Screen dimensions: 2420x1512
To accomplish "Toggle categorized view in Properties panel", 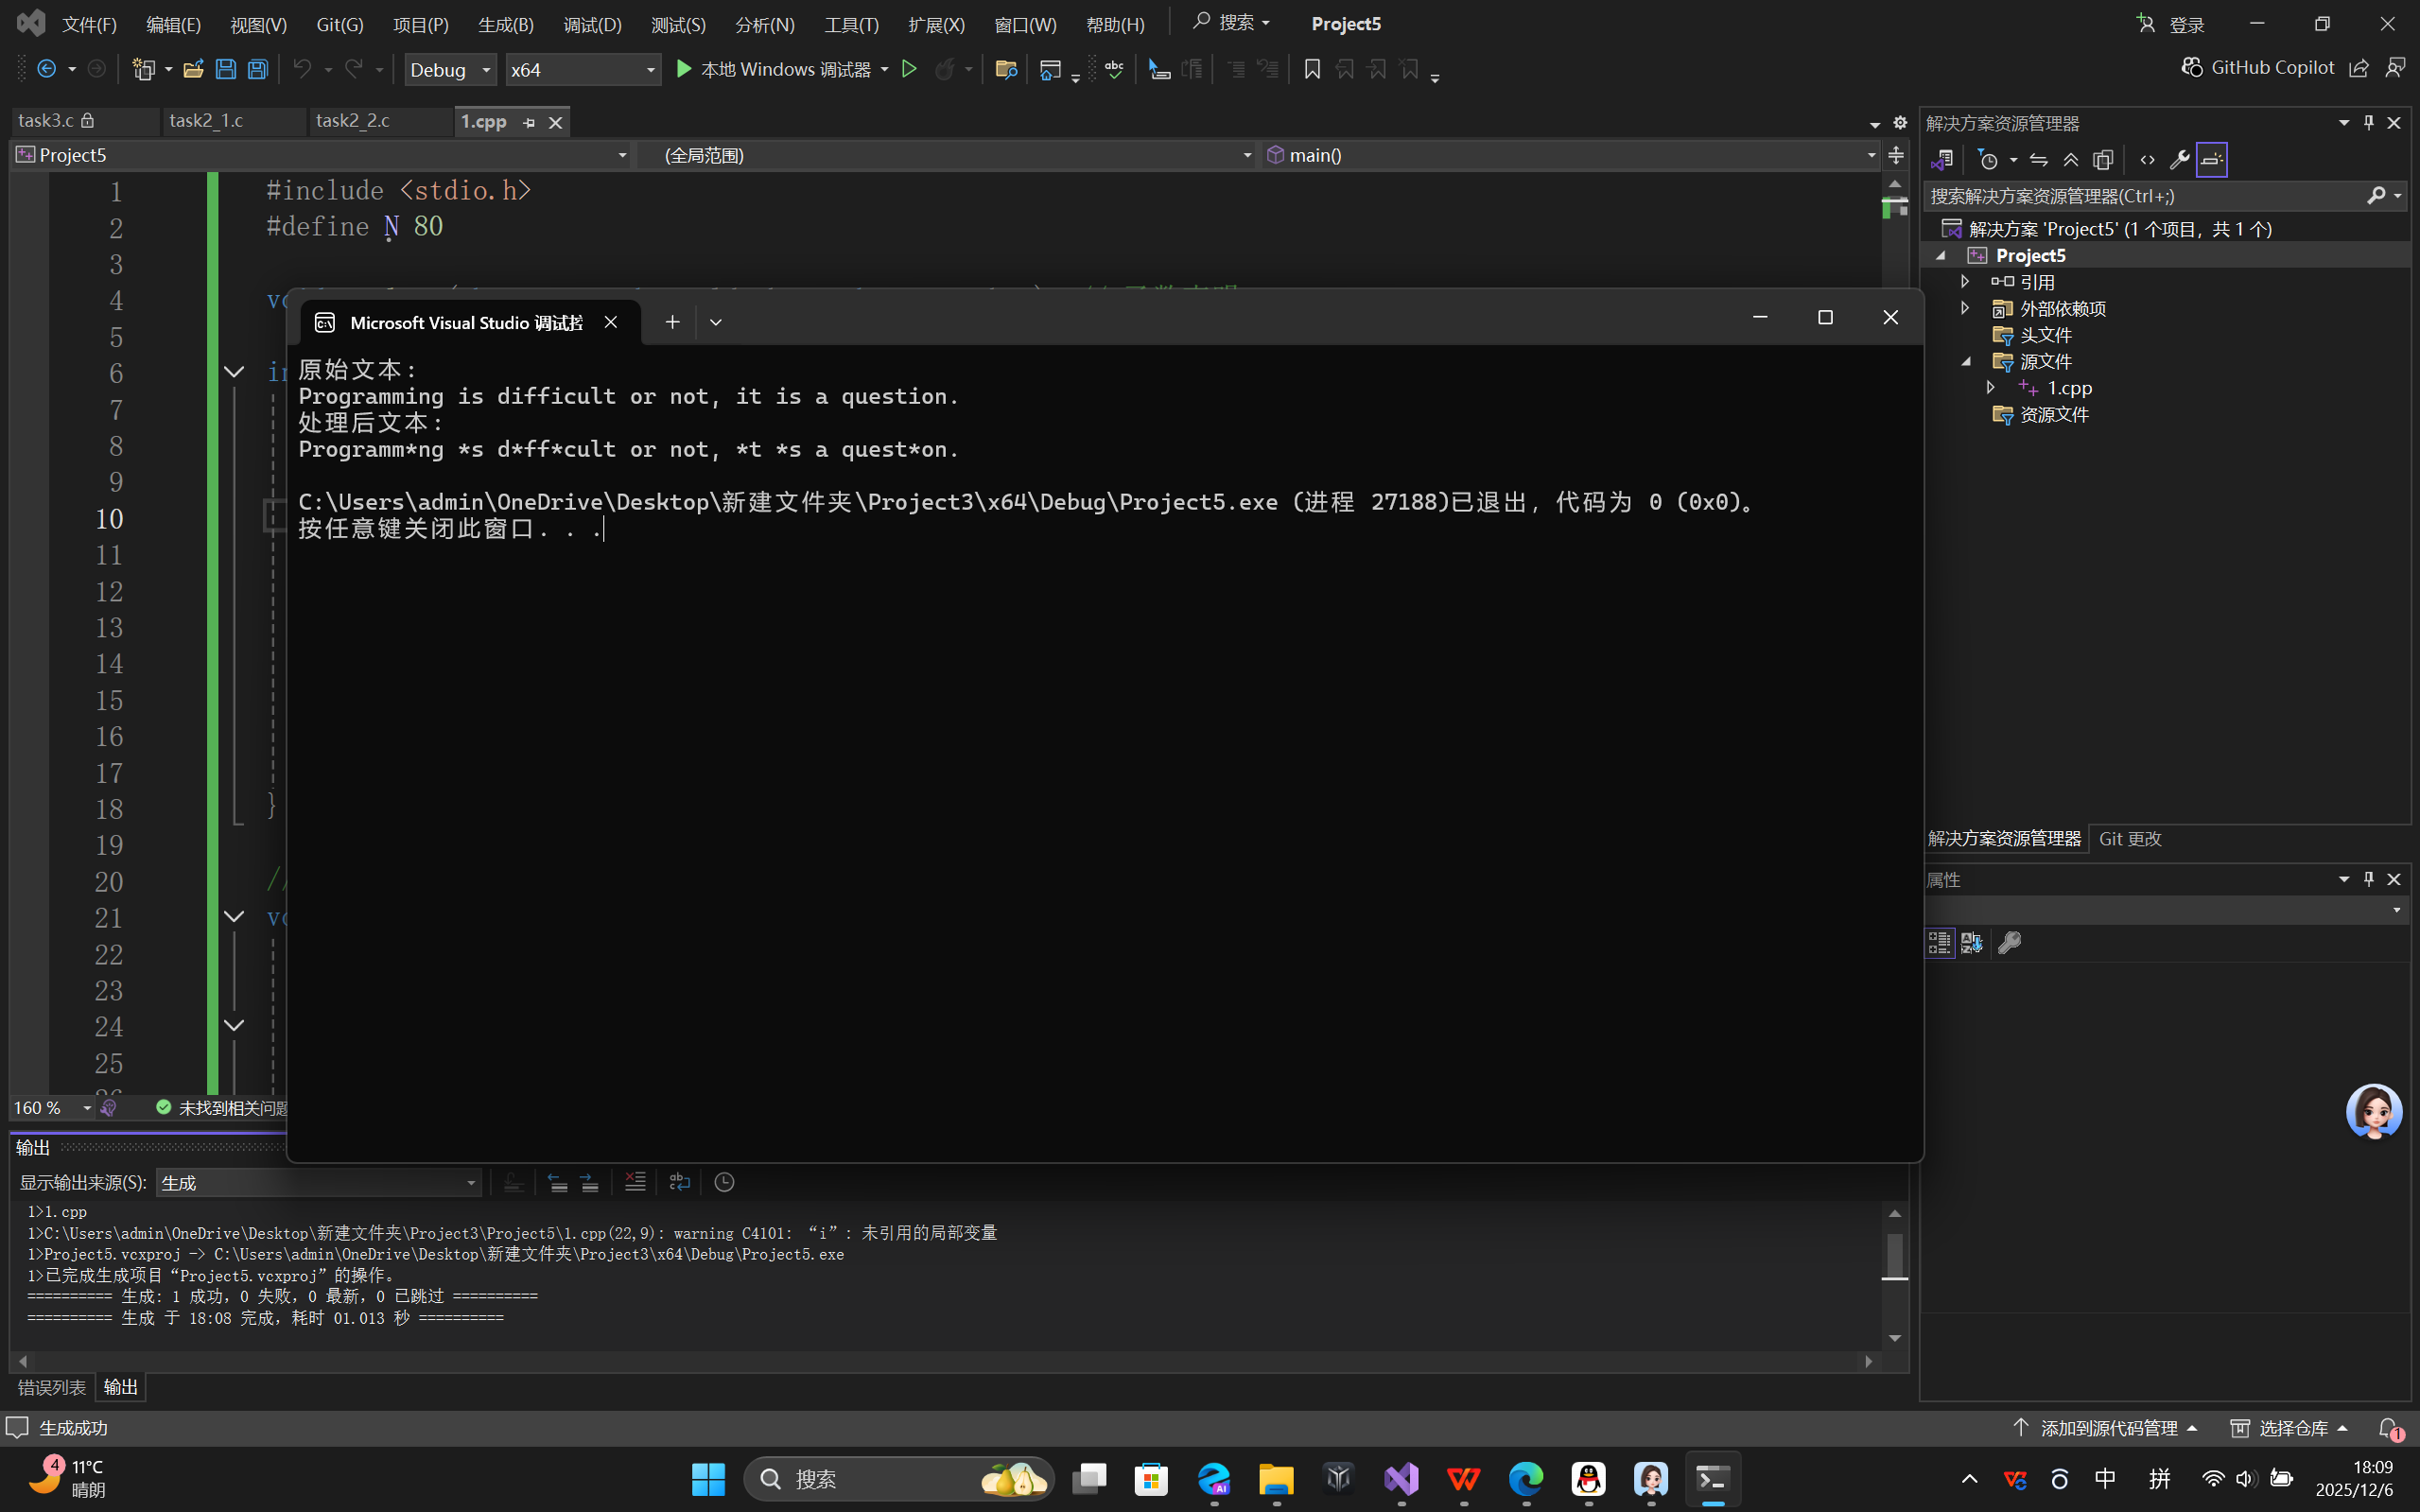I will 1939,943.
